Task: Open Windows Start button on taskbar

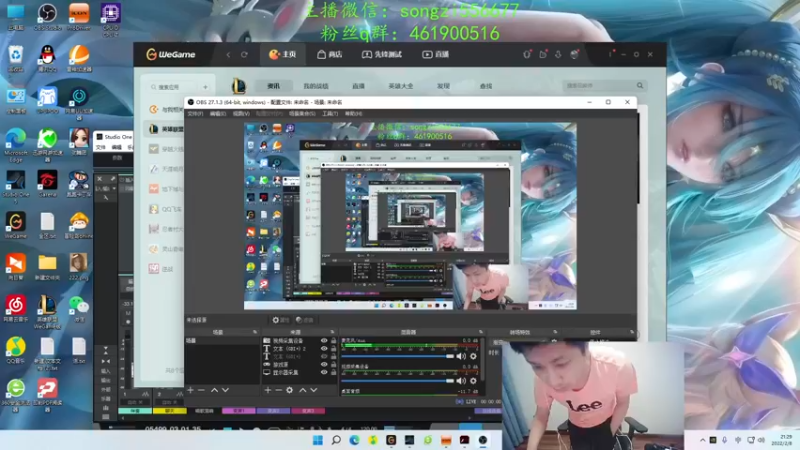Action: coord(317,440)
